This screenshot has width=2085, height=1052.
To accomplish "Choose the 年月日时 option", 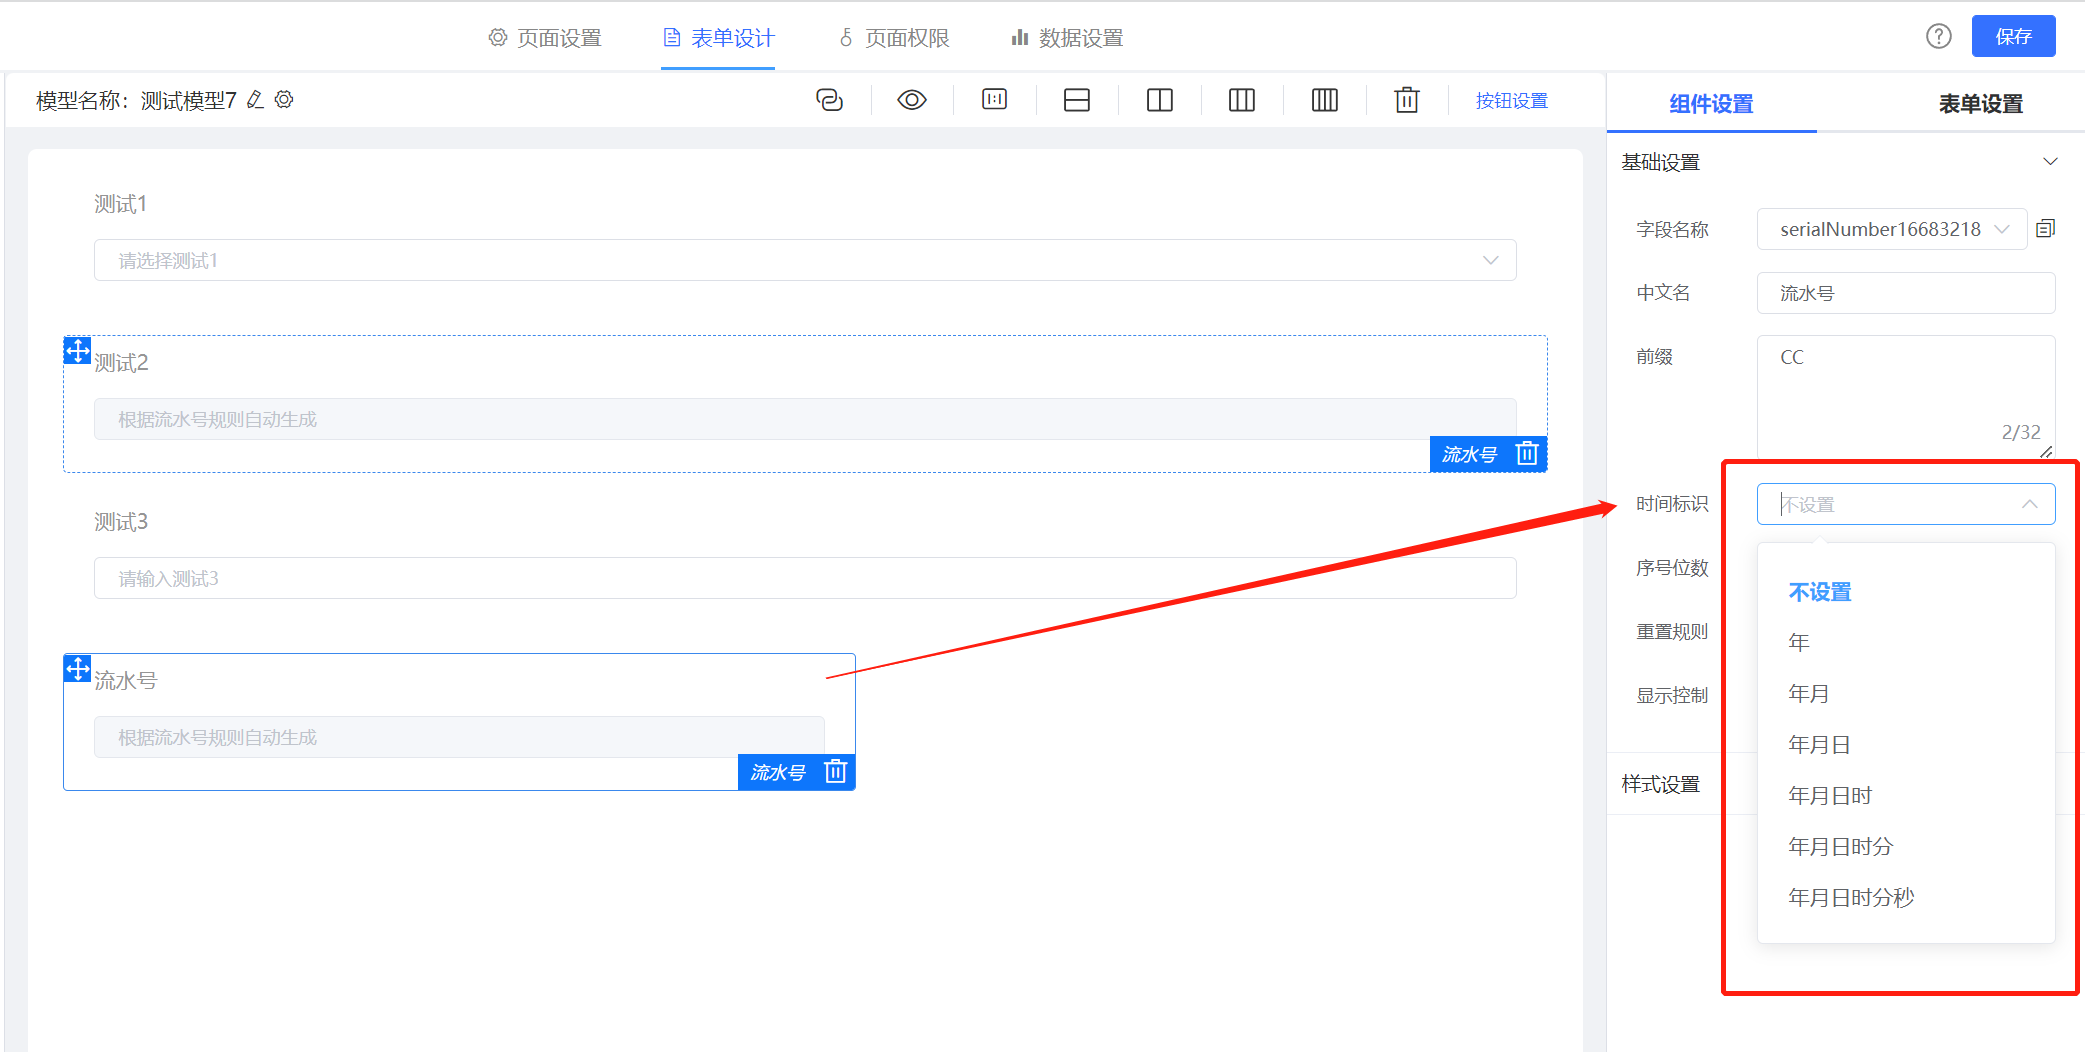I will pyautogui.click(x=1906, y=796).
